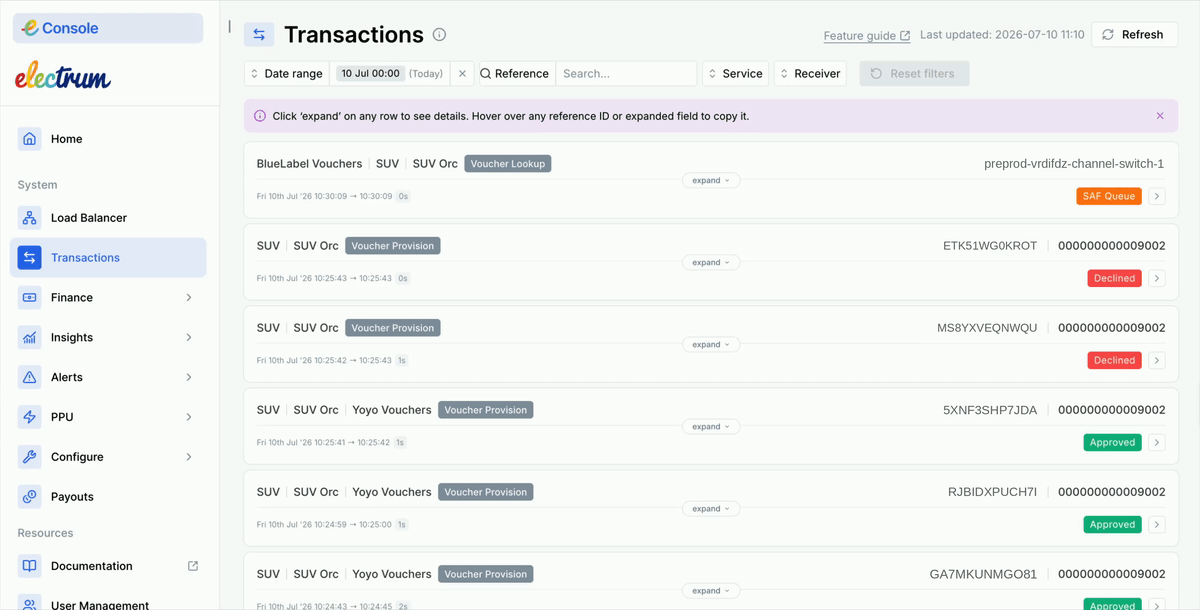Expand the Finance submenu chevron
1200x610 pixels.
(189, 298)
